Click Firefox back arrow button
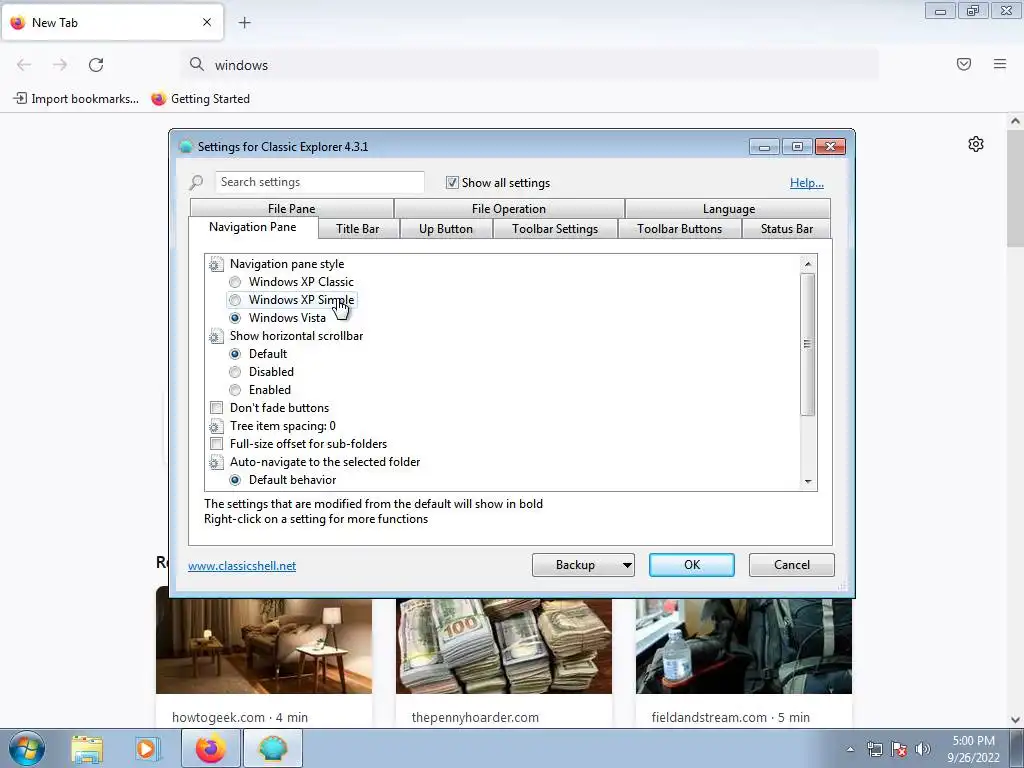1024x768 pixels. (x=24, y=65)
